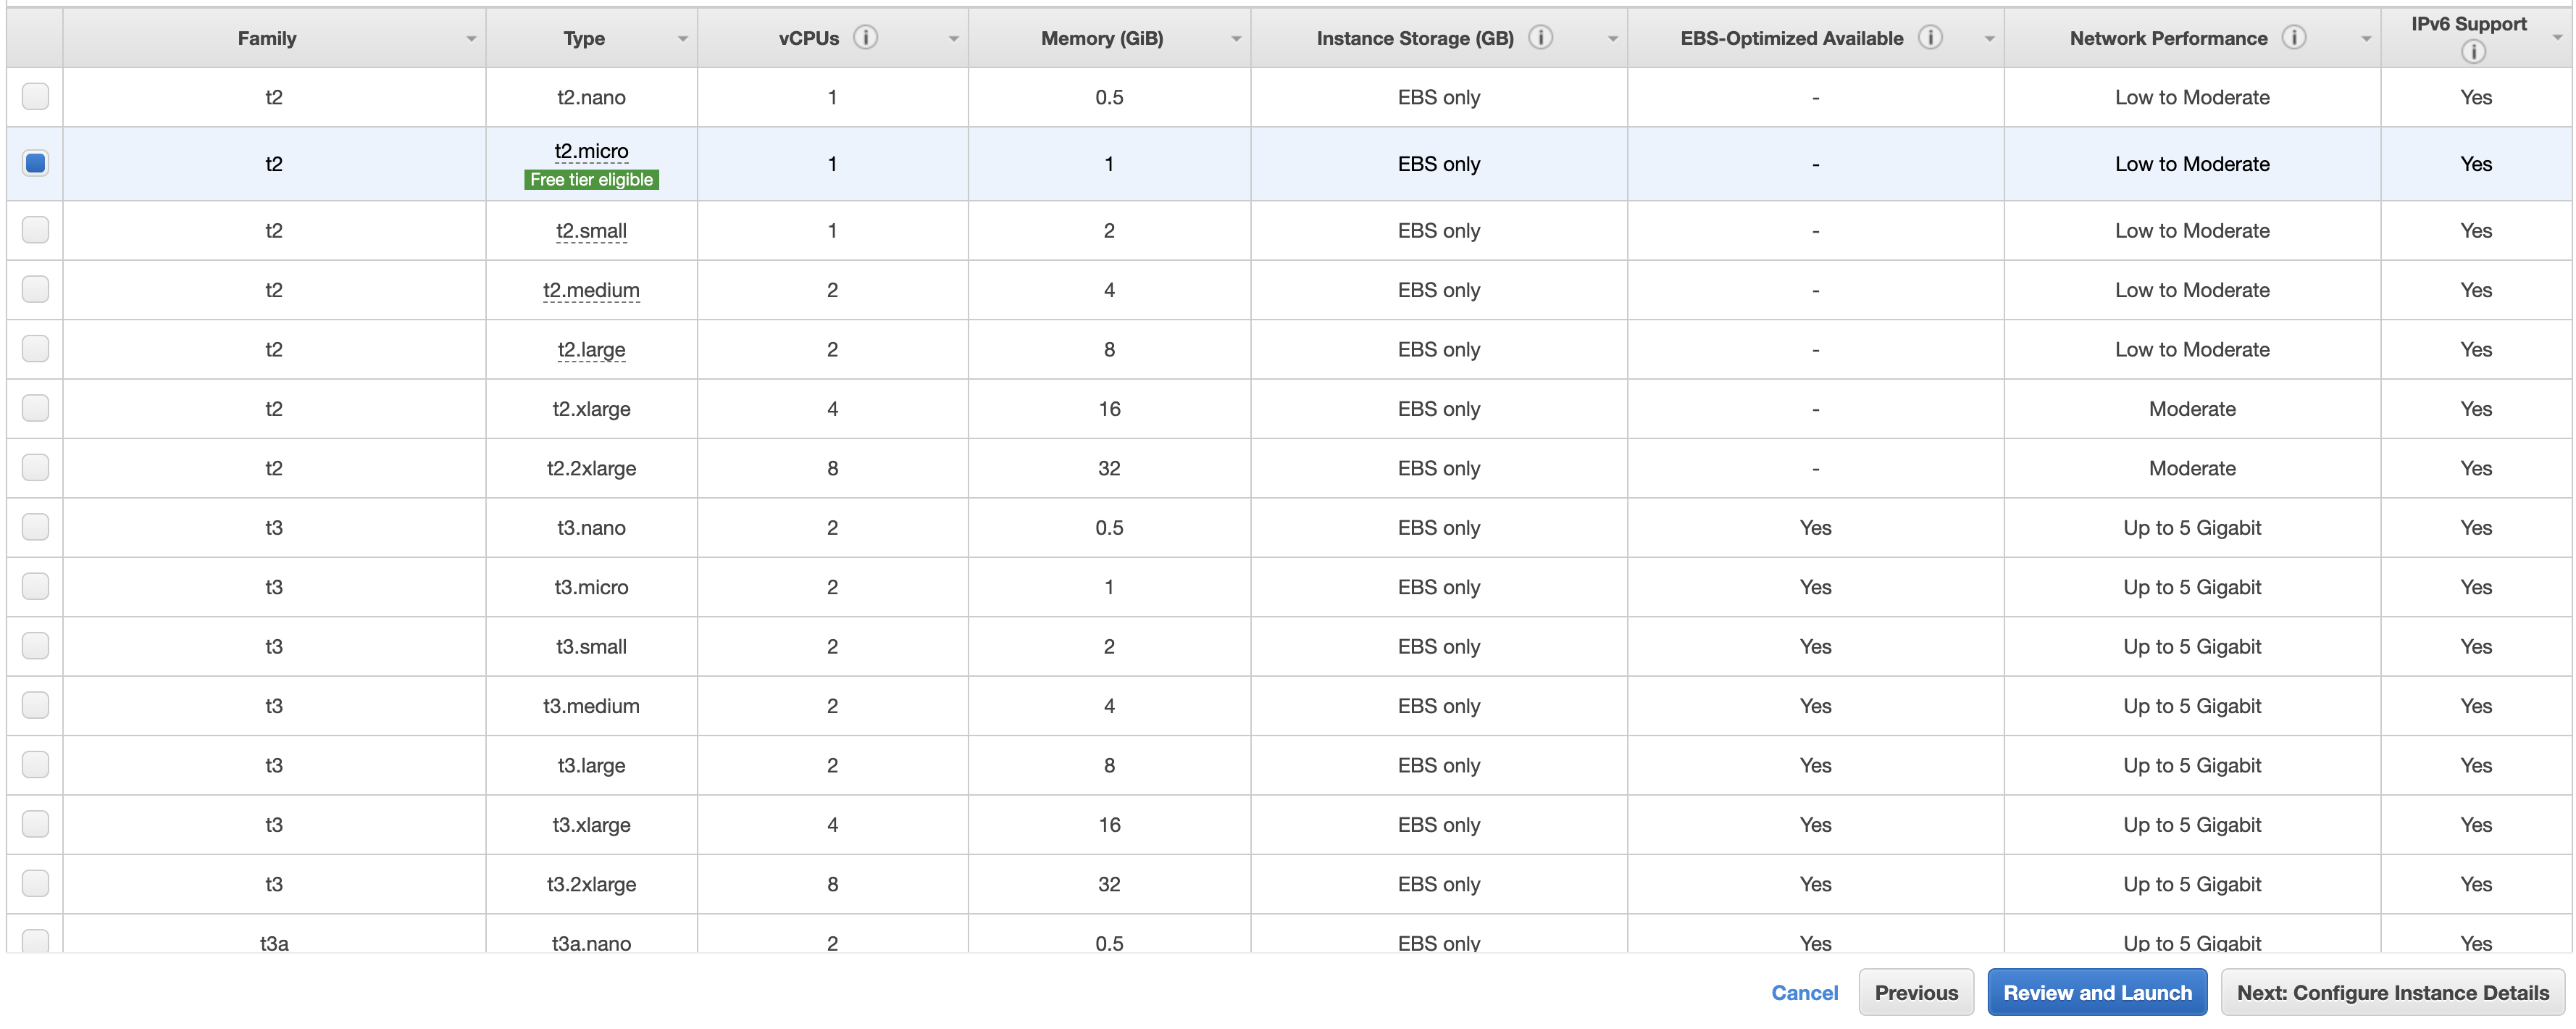Open the t2.micro type link
This screenshot has width=2576, height=1029.
pyautogui.click(x=591, y=151)
